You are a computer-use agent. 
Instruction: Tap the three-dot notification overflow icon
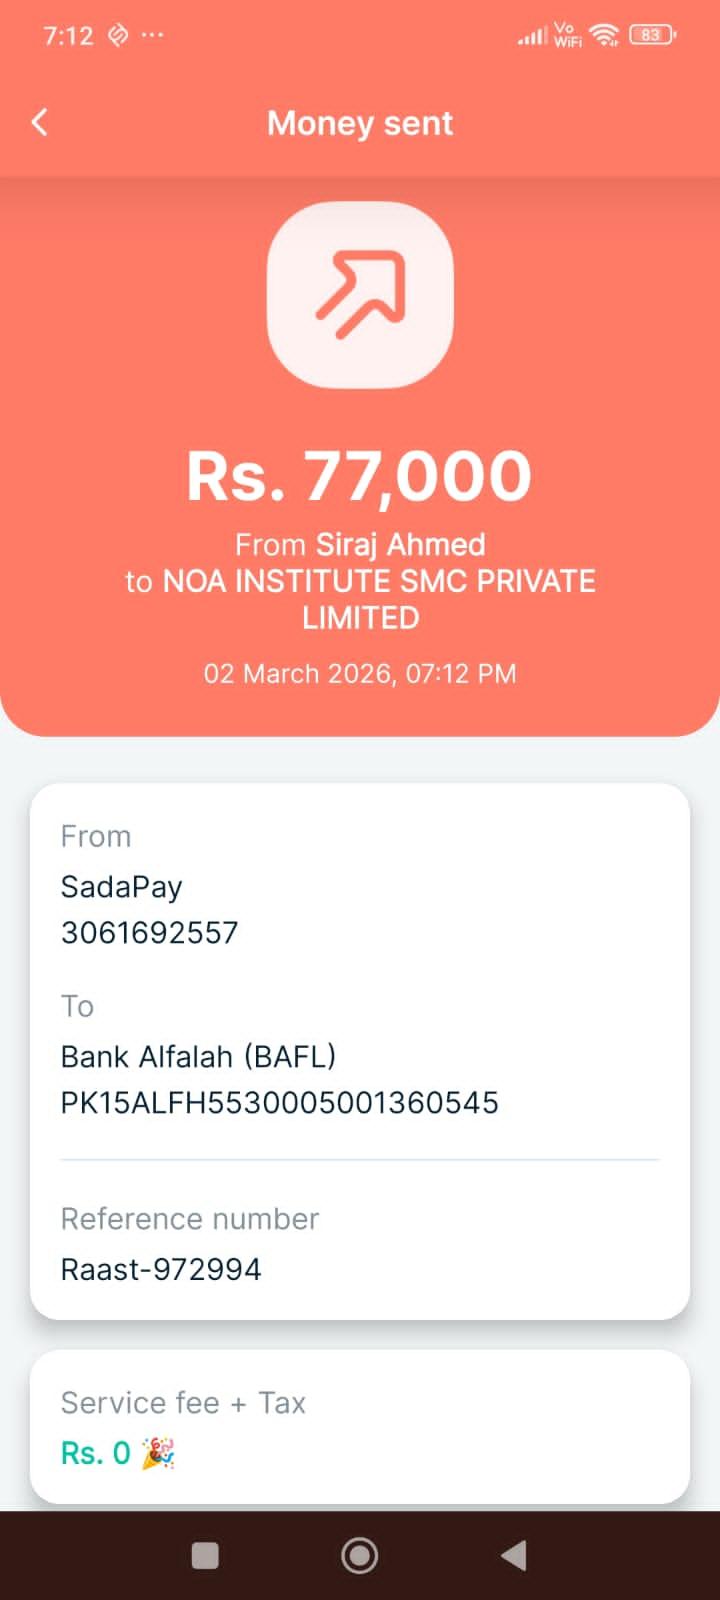tap(152, 35)
